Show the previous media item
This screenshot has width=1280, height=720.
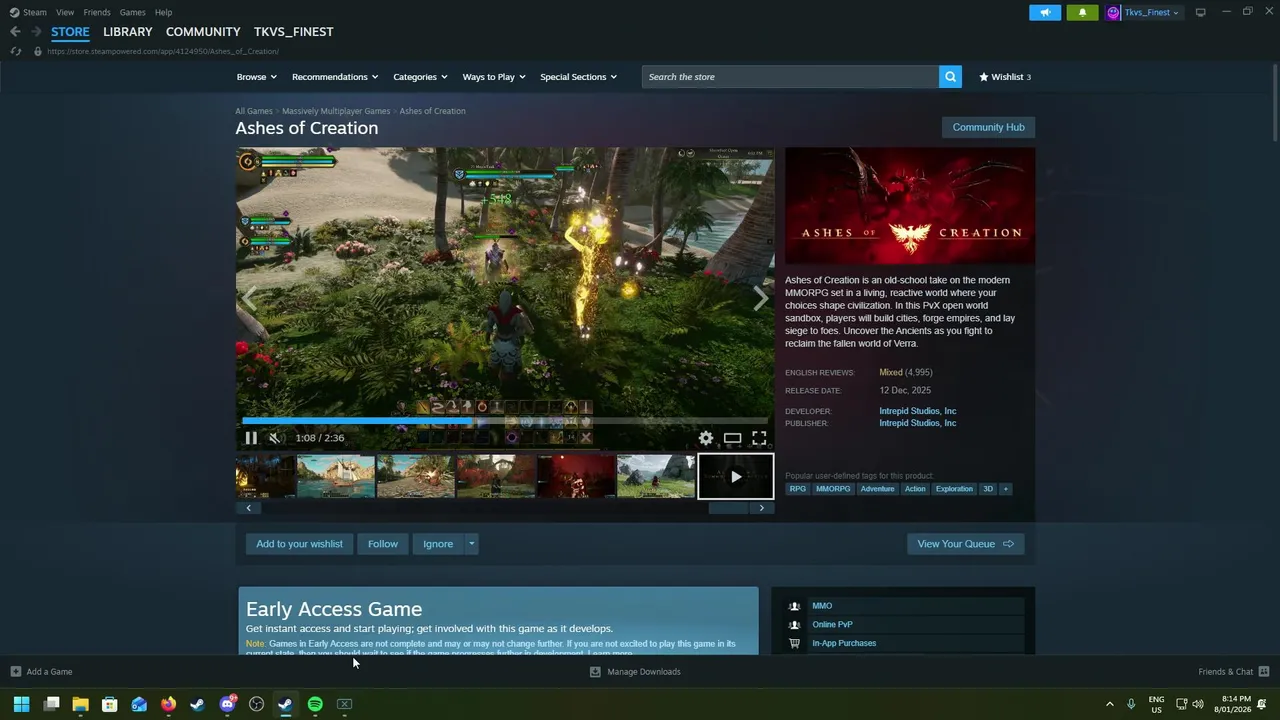click(250, 297)
